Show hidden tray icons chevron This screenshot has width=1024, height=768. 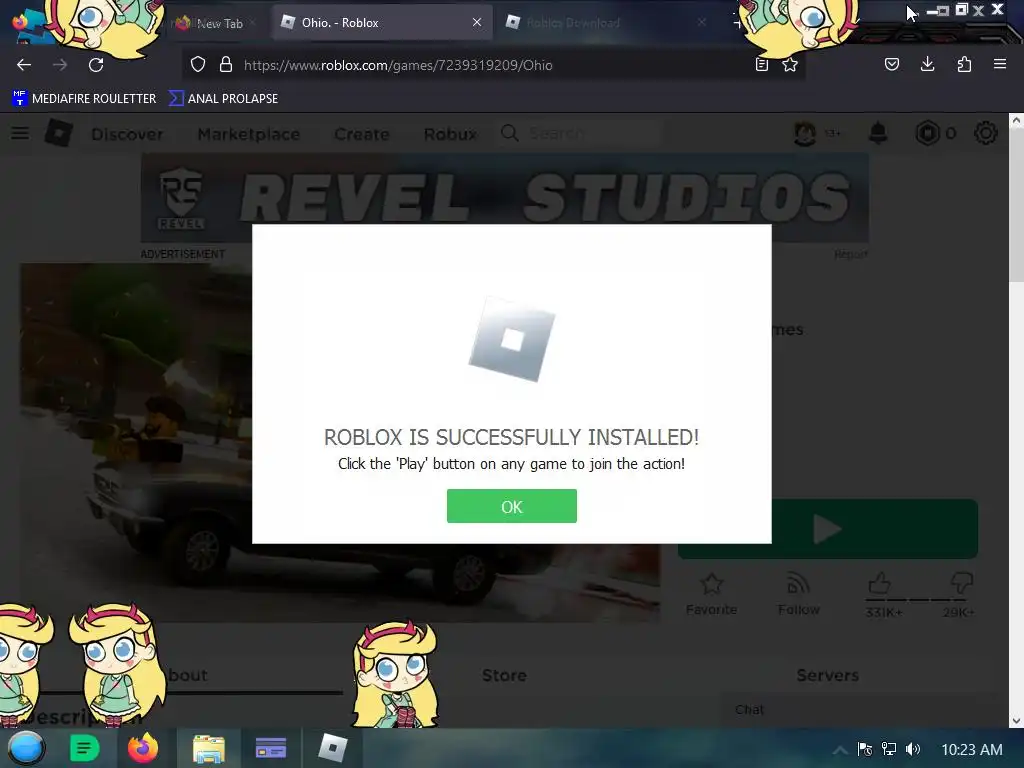(840, 750)
